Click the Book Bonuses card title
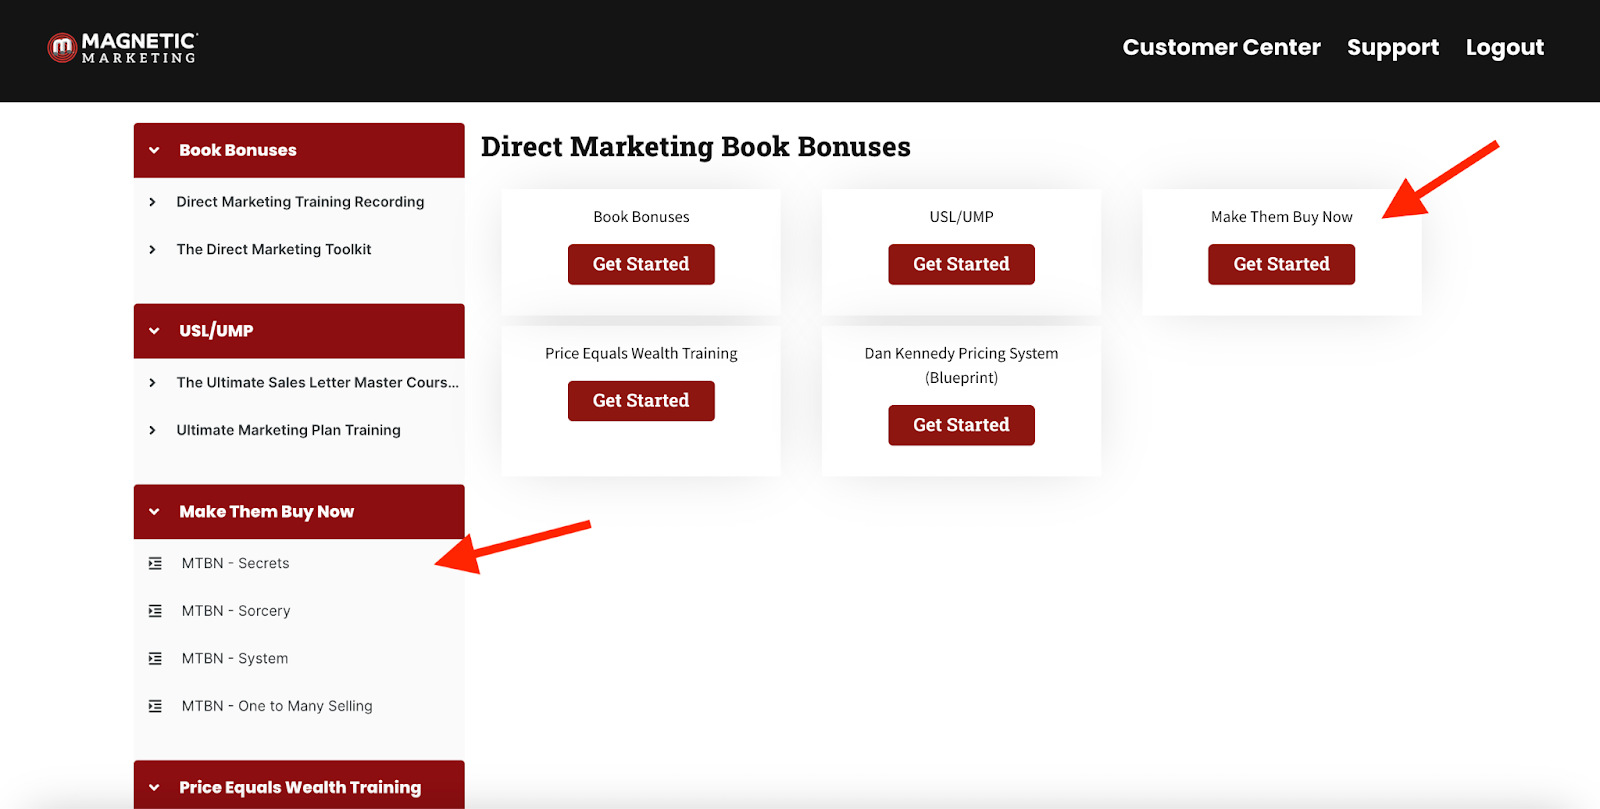 641,217
